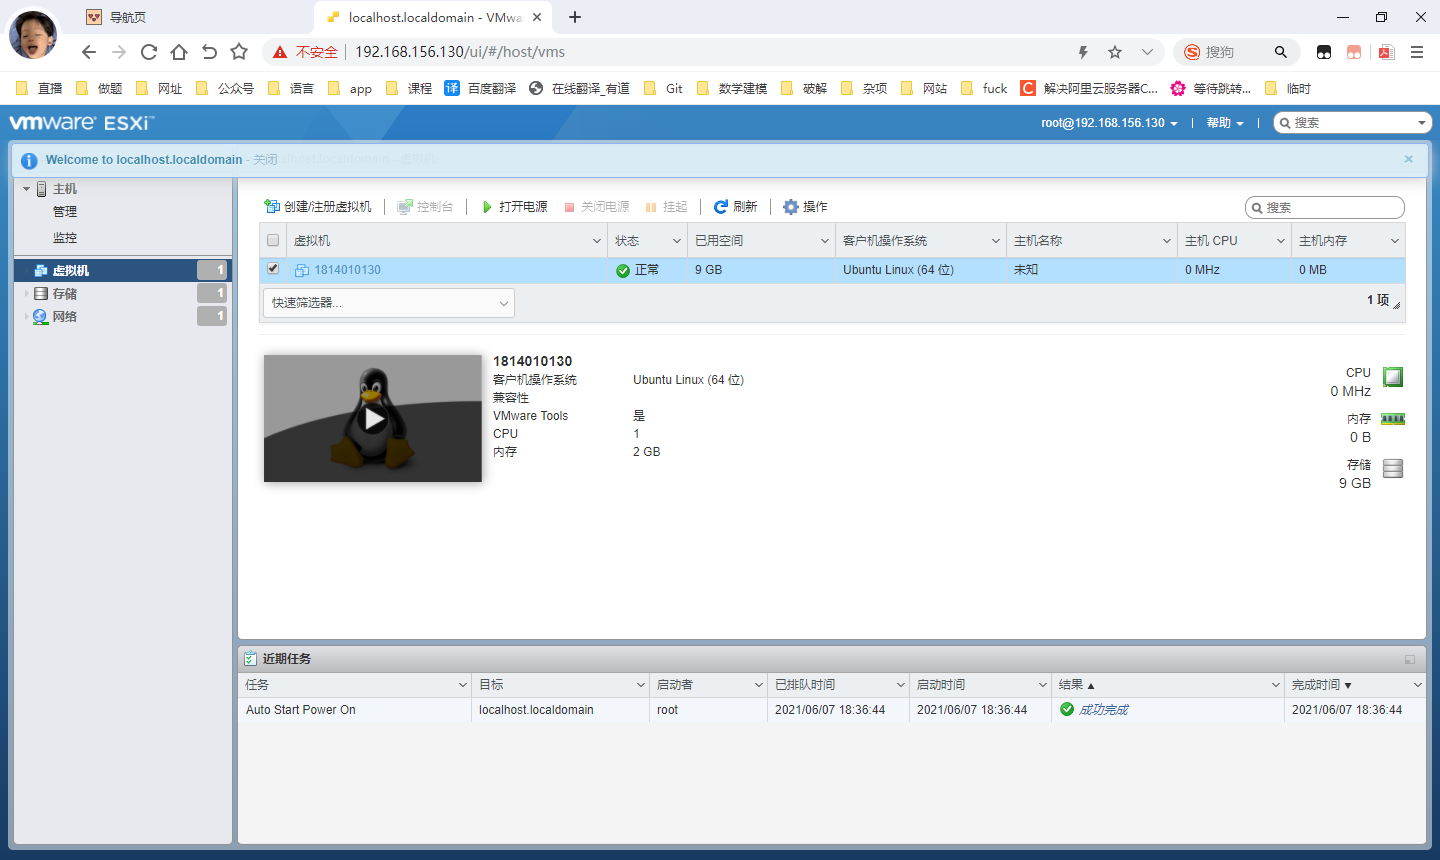Click the VM console preview thumbnail
This screenshot has width=1440, height=860.
click(373, 418)
